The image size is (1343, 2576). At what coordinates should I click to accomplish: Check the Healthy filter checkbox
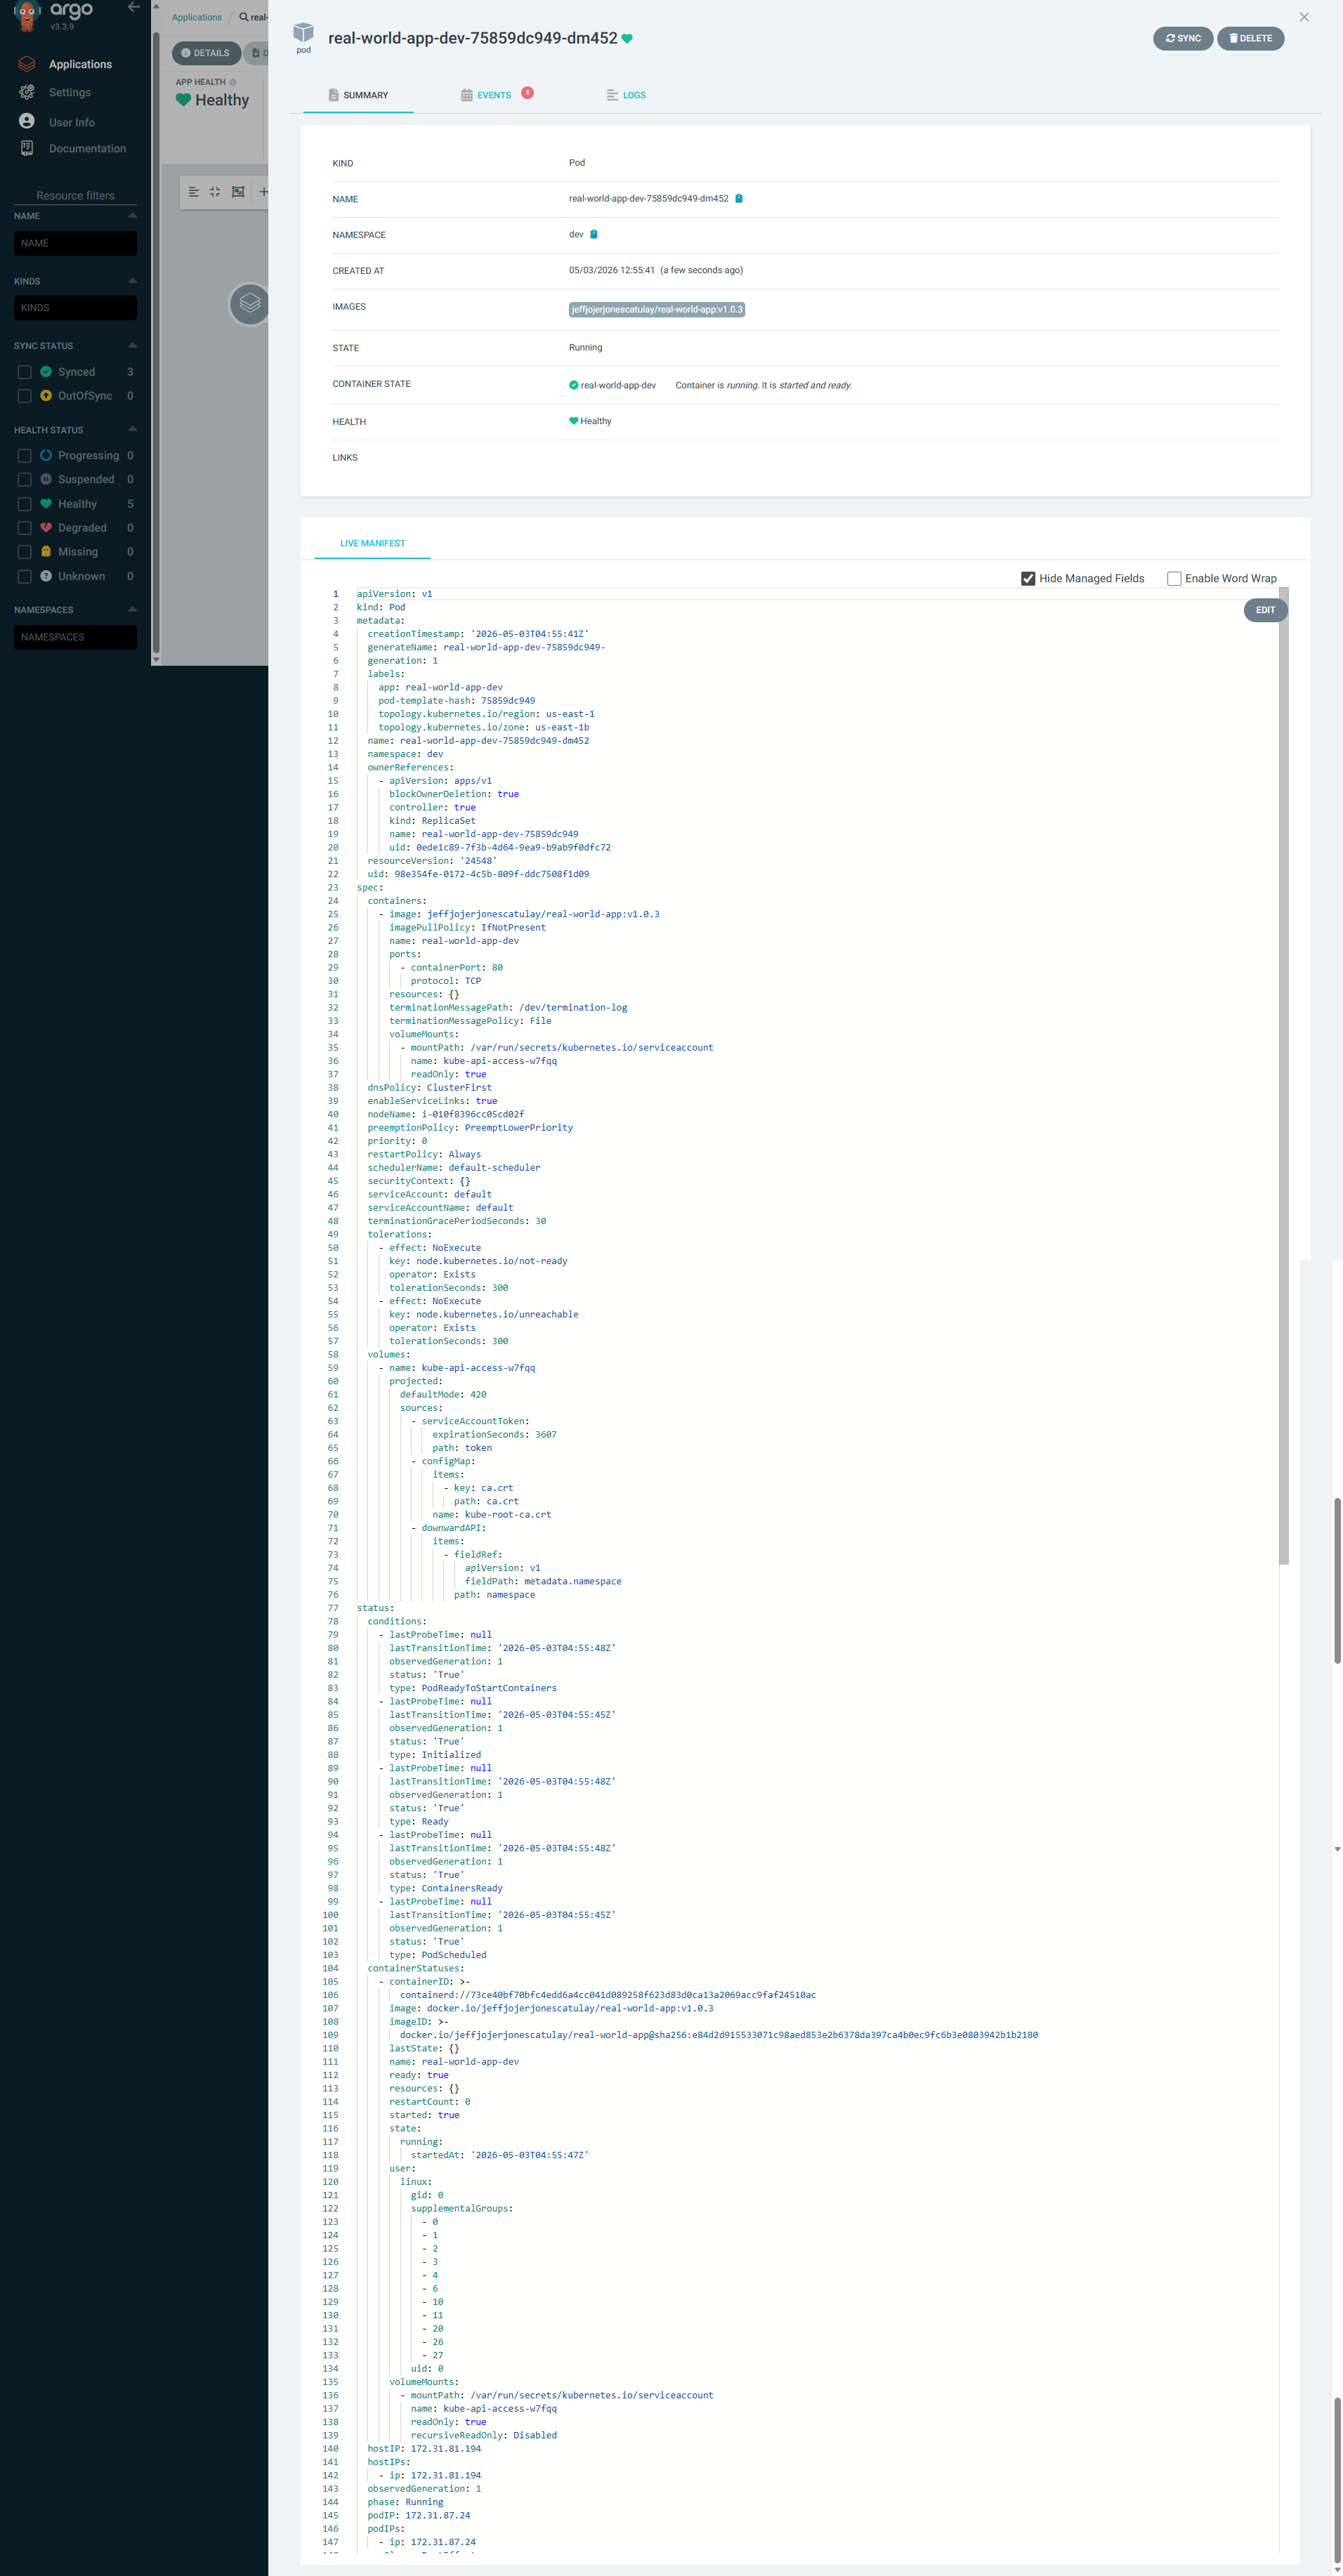[x=25, y=504]
